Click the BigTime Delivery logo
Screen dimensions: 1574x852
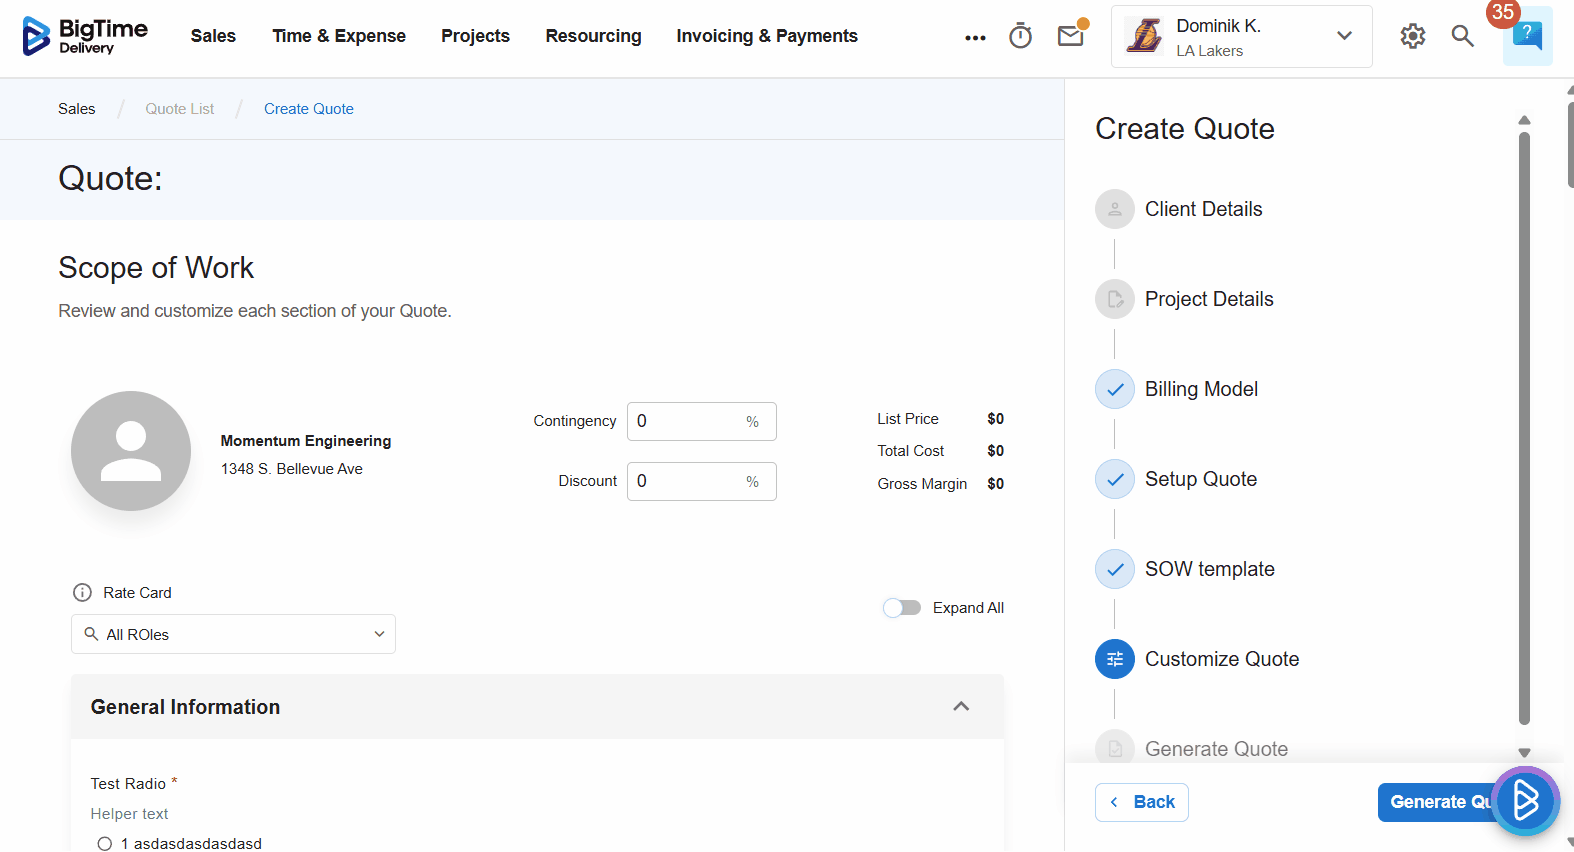click(84, 36)
